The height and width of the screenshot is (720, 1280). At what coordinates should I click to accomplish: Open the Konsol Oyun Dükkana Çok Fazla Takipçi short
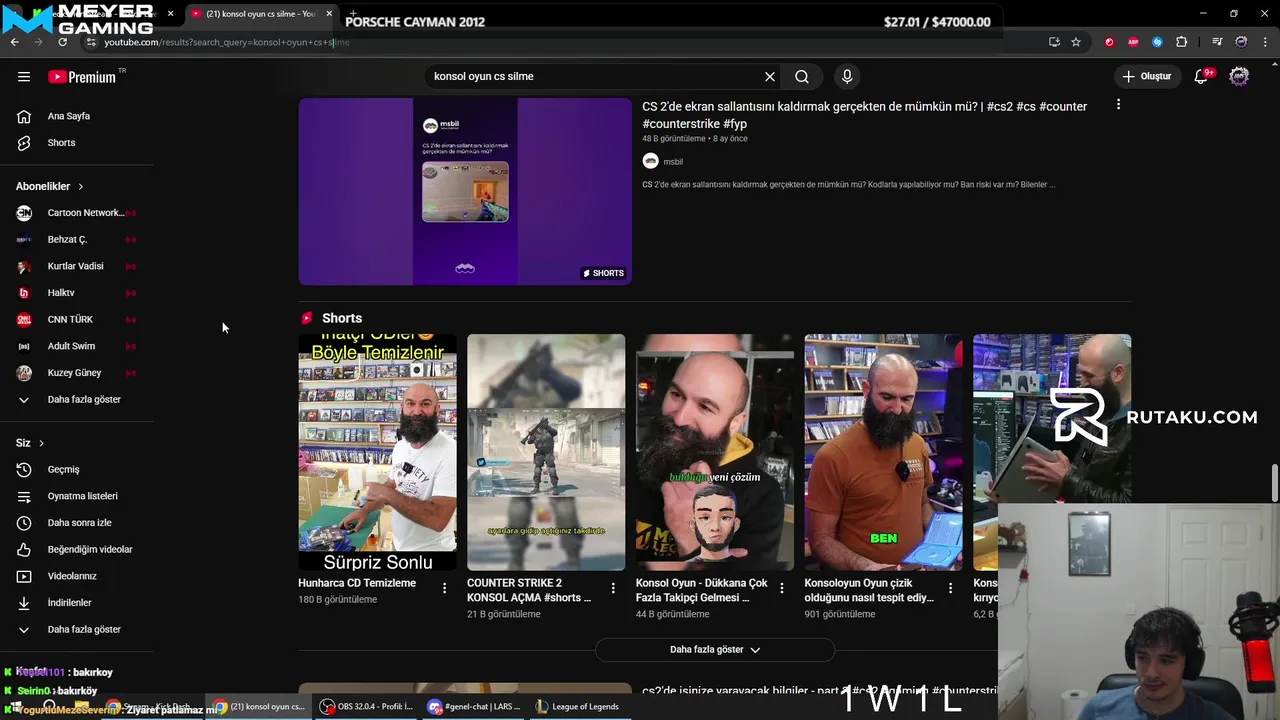pos(715,452)
